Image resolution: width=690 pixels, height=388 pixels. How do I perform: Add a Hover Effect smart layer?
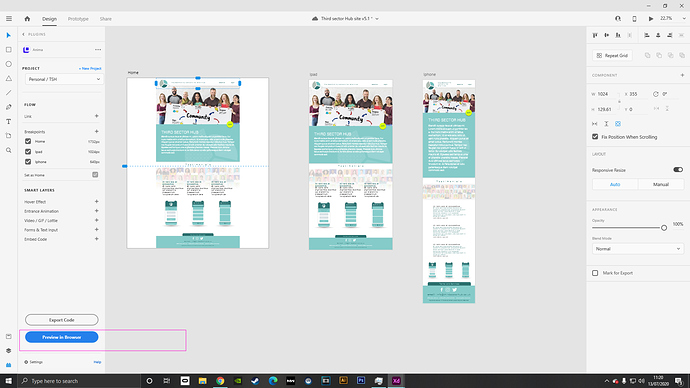96,201
